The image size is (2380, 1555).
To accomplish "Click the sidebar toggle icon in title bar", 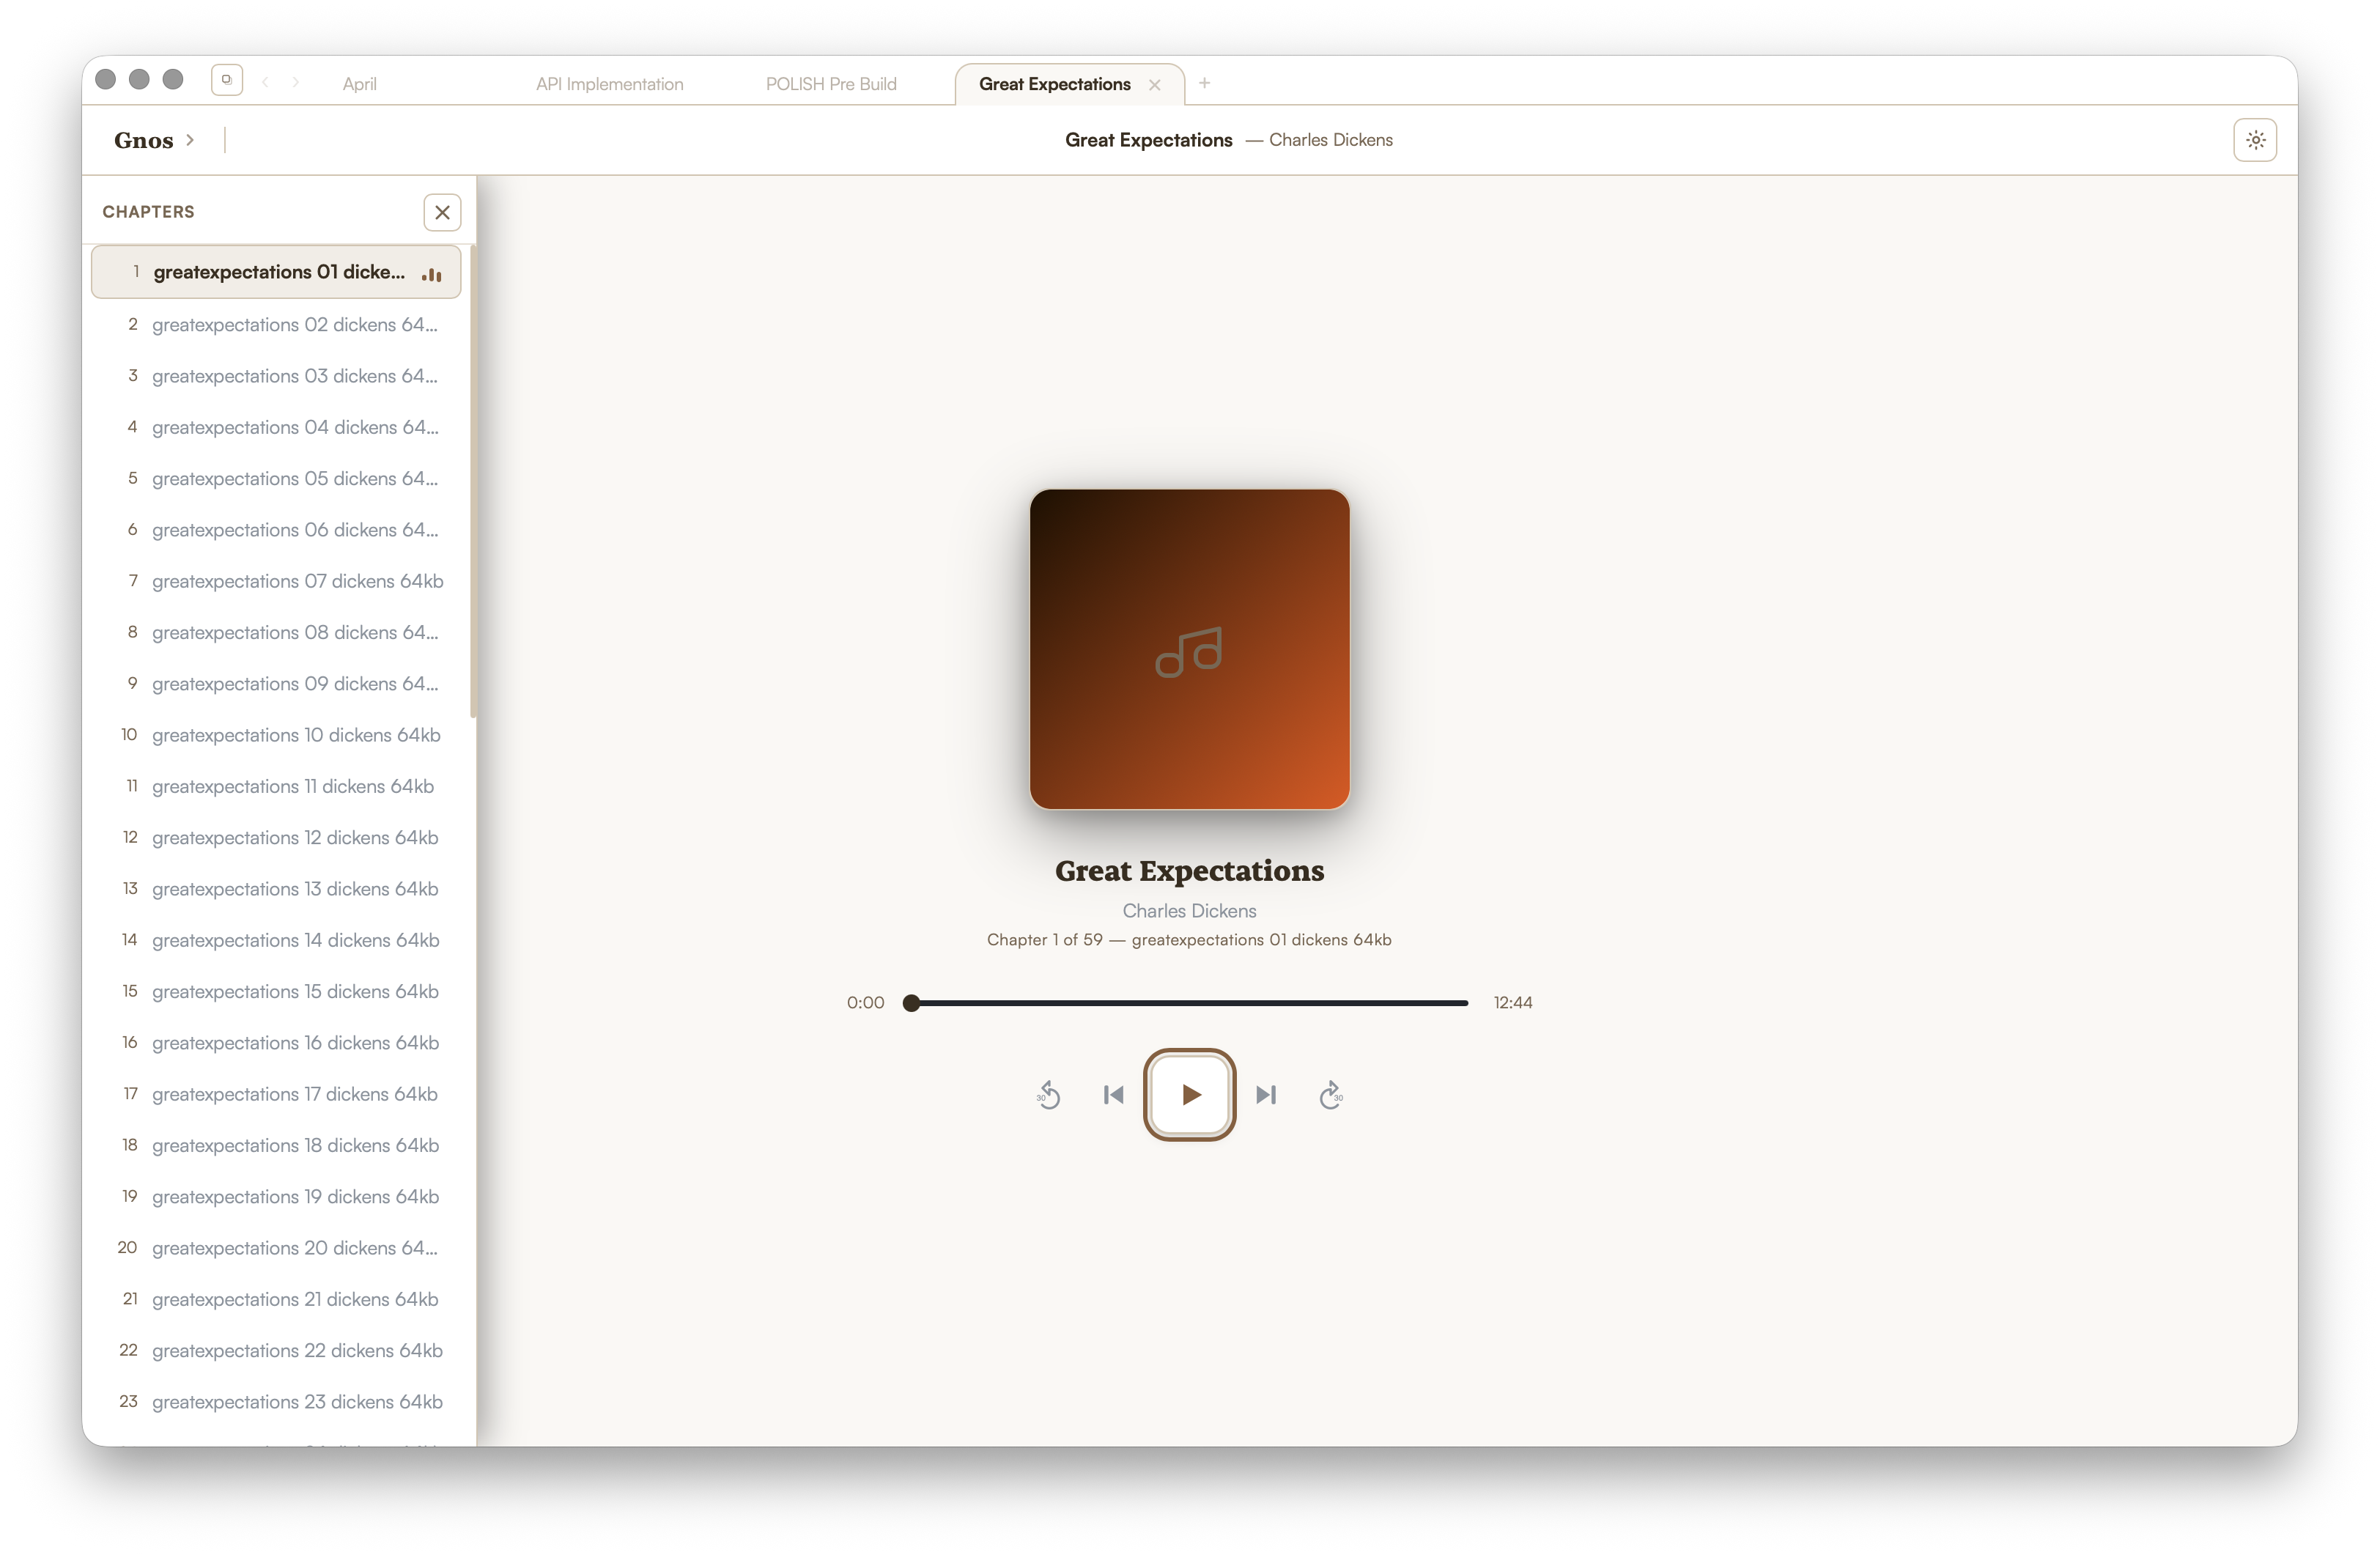I will point(227,80).
